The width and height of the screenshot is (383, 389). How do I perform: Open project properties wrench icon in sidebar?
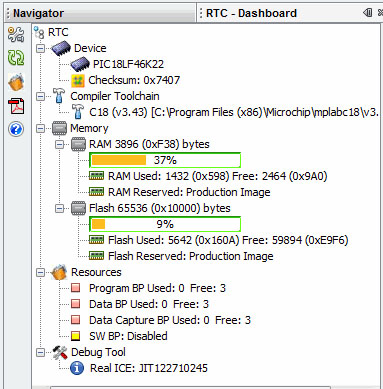(x=16, y=35)
